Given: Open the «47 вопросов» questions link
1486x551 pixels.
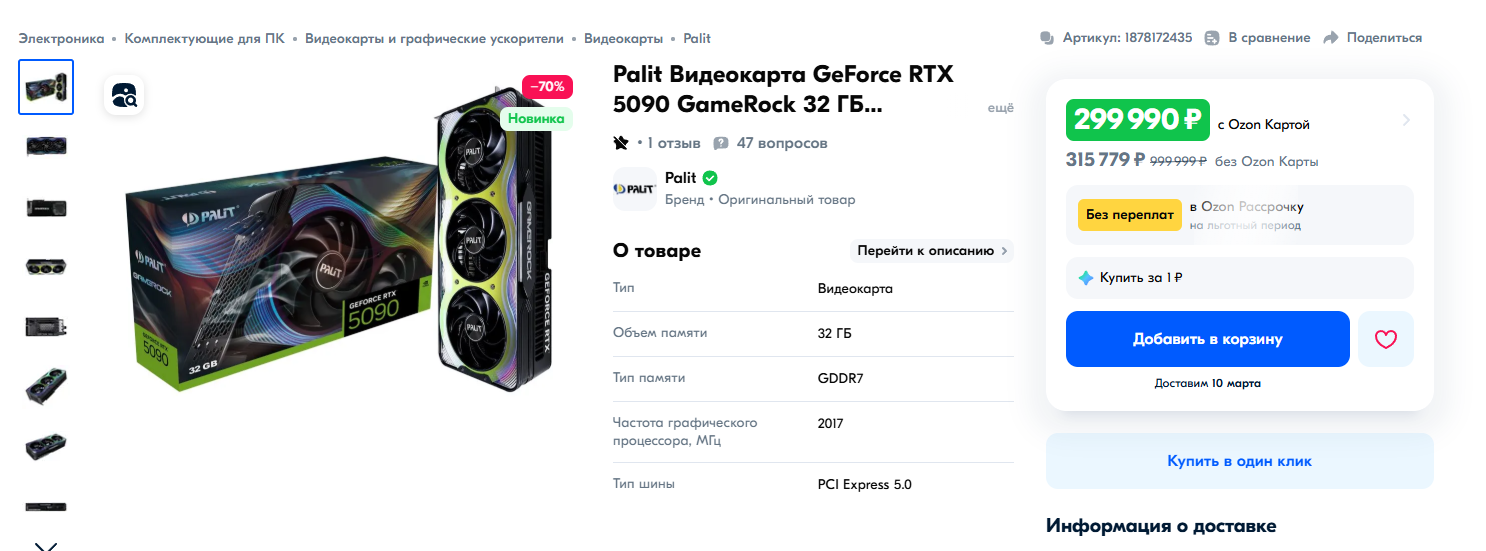Looking at the screenshot, I should pyautogui.click(x=782, y=143).
